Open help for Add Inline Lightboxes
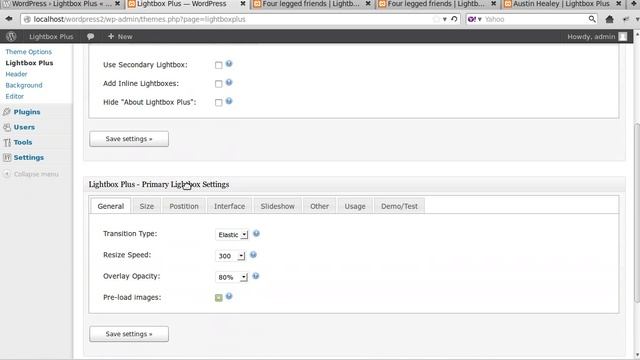The image size is (640, 360). pos(229,82)
